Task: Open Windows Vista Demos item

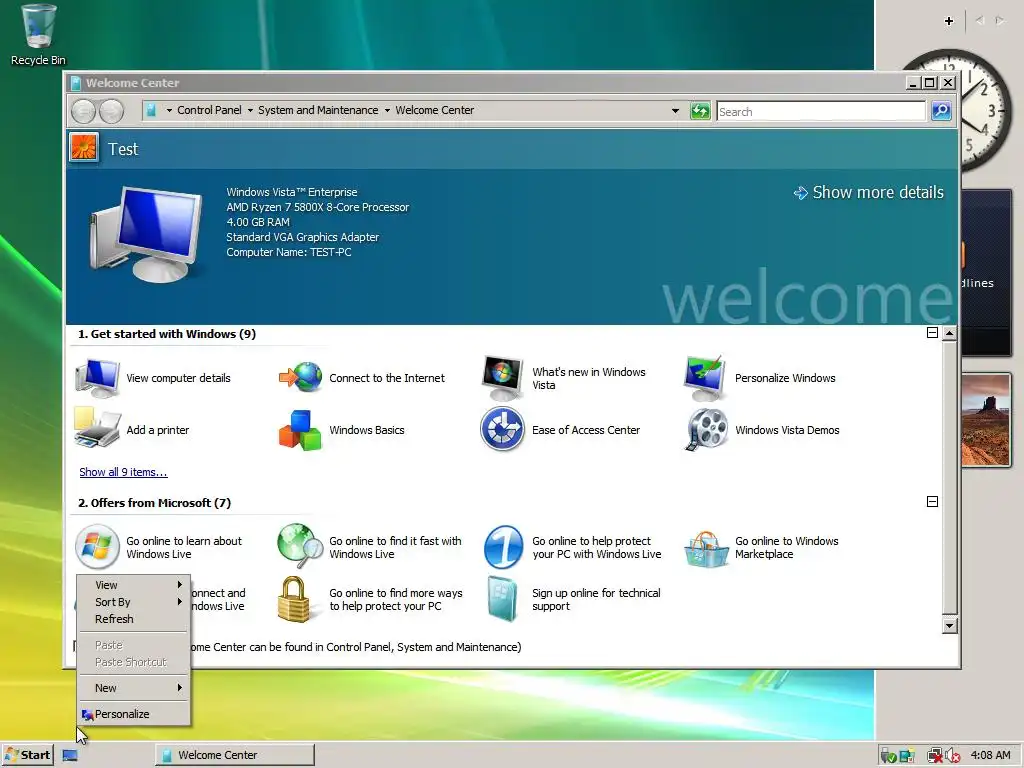Action: (761, 430)
